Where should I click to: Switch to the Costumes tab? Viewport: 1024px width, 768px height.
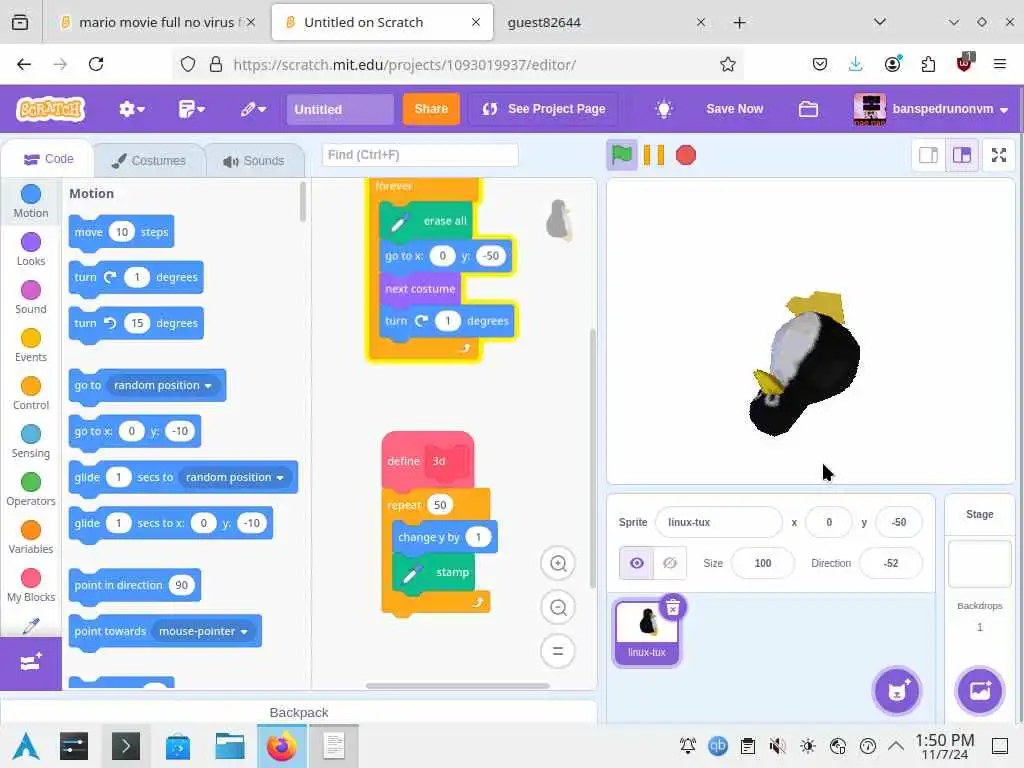pos(149,161)
